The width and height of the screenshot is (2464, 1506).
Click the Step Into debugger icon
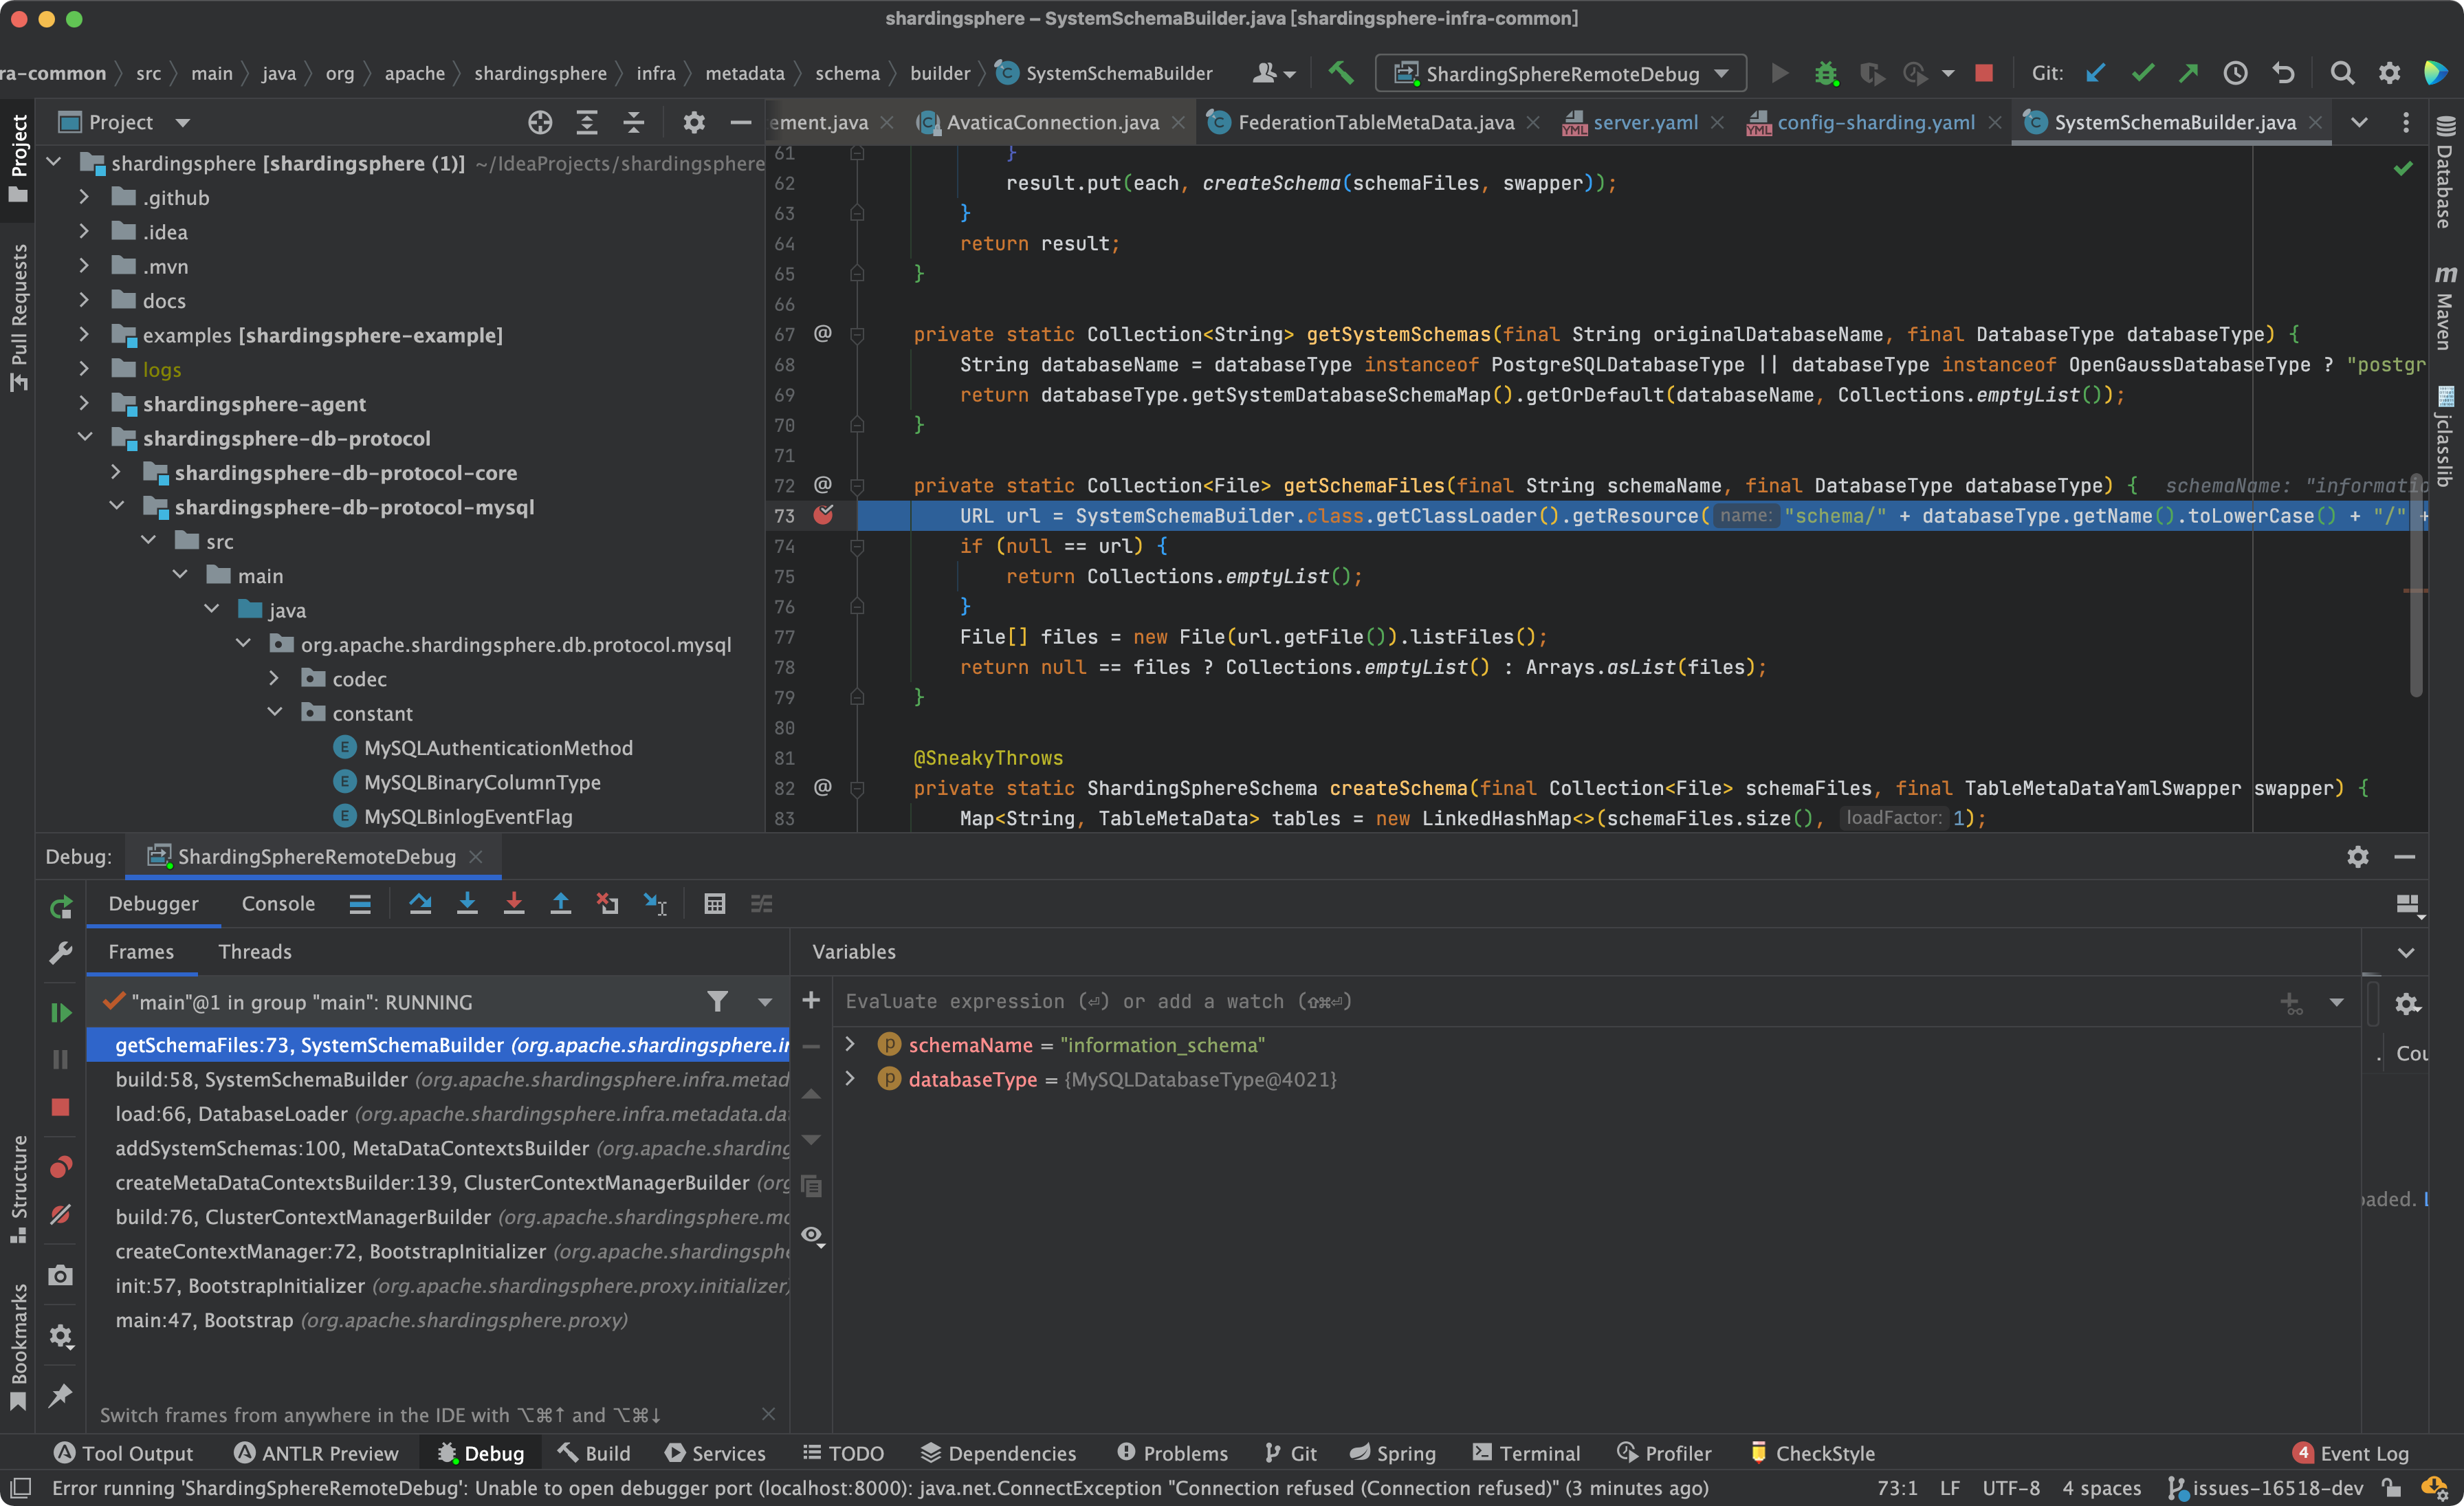click(467, 904)
